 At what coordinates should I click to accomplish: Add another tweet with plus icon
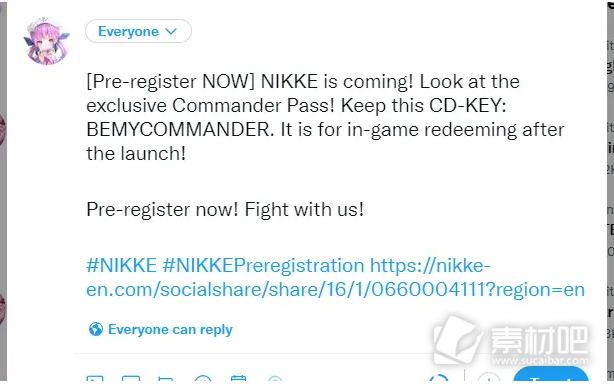tap(489, 378)
